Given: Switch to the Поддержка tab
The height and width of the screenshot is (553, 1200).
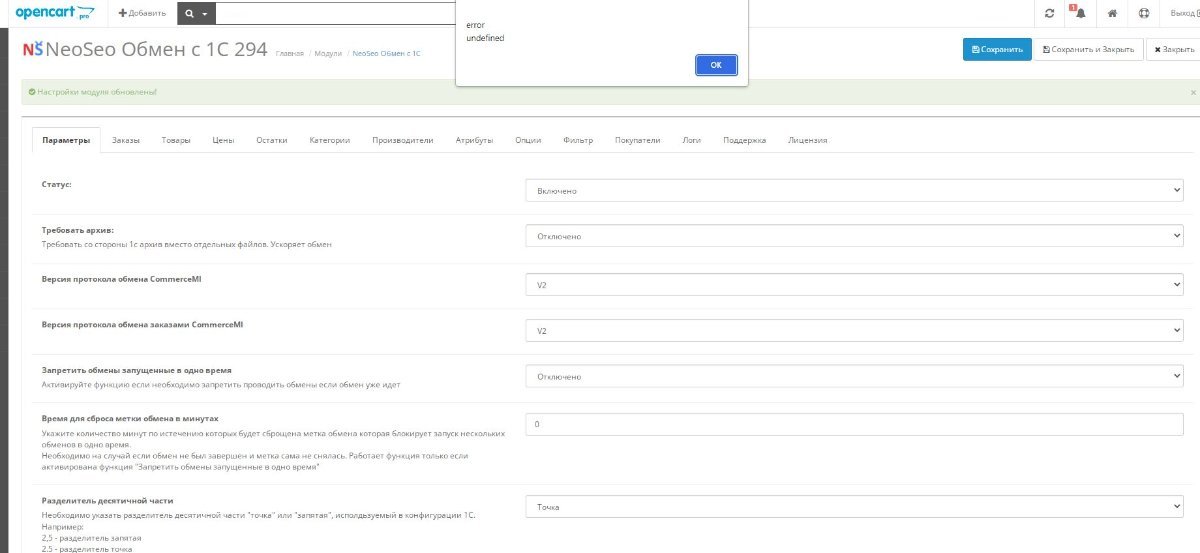Looking at the screenshot, I should coord(744,140).
